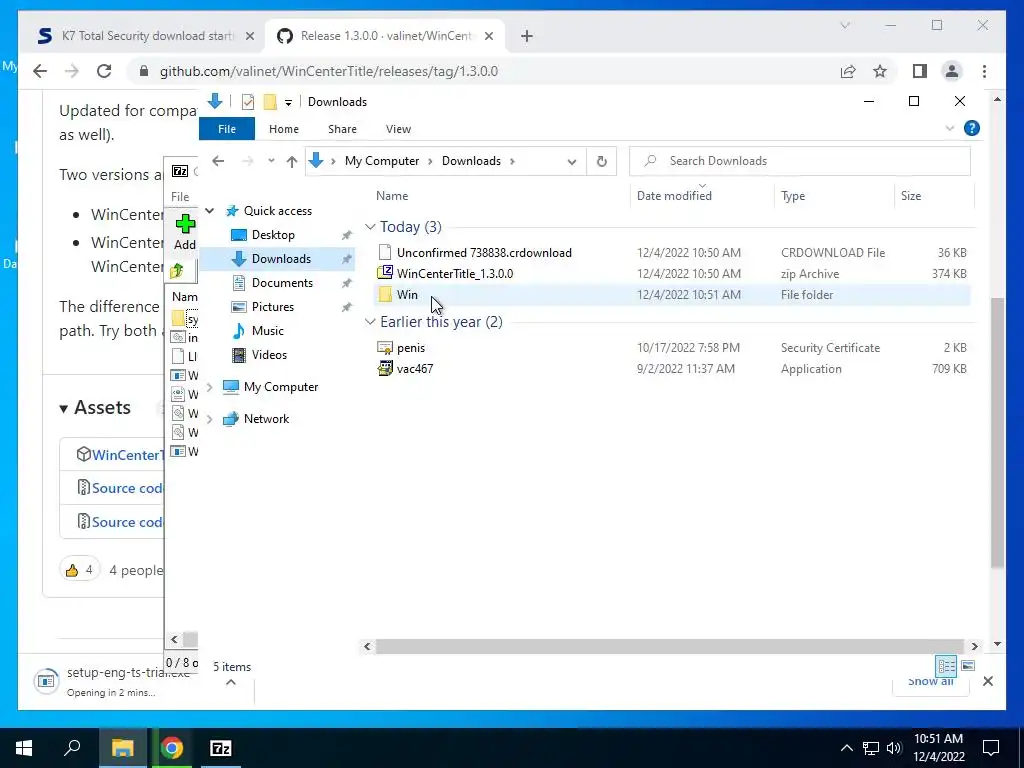Go back in Chrome browser
1024x768 pixels.
click(x=40, y=71)
